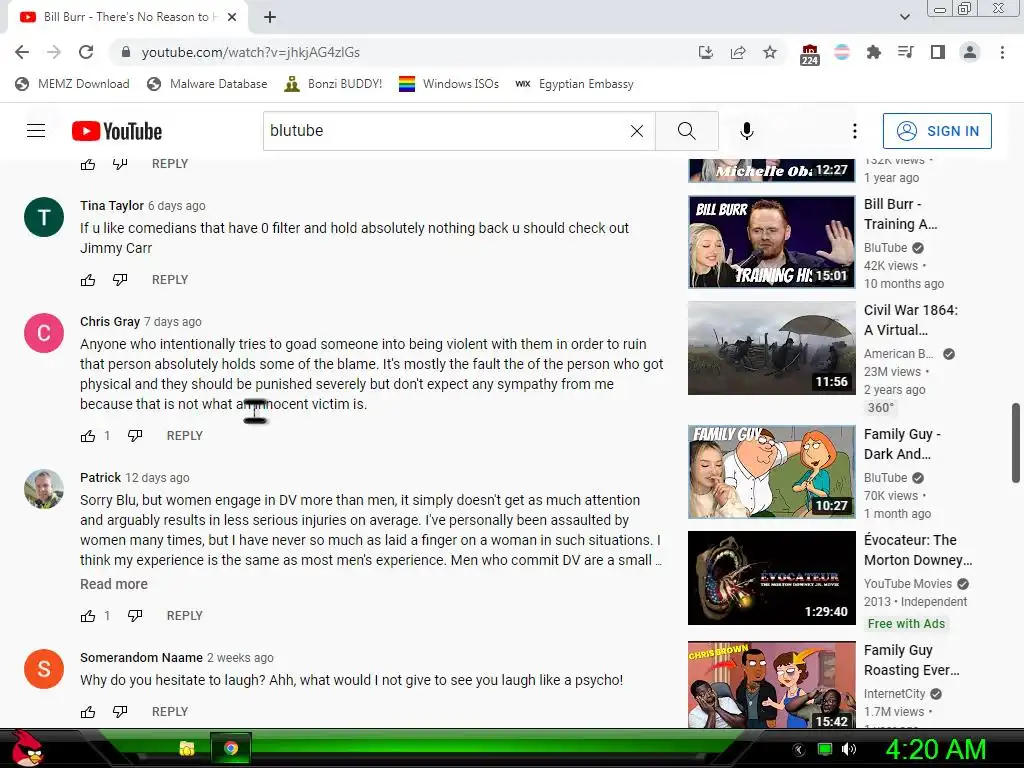The height and width of the screenshot is (768, 1024).
Task: Reply to Chris Gray's comment
Action: [185, 436]
